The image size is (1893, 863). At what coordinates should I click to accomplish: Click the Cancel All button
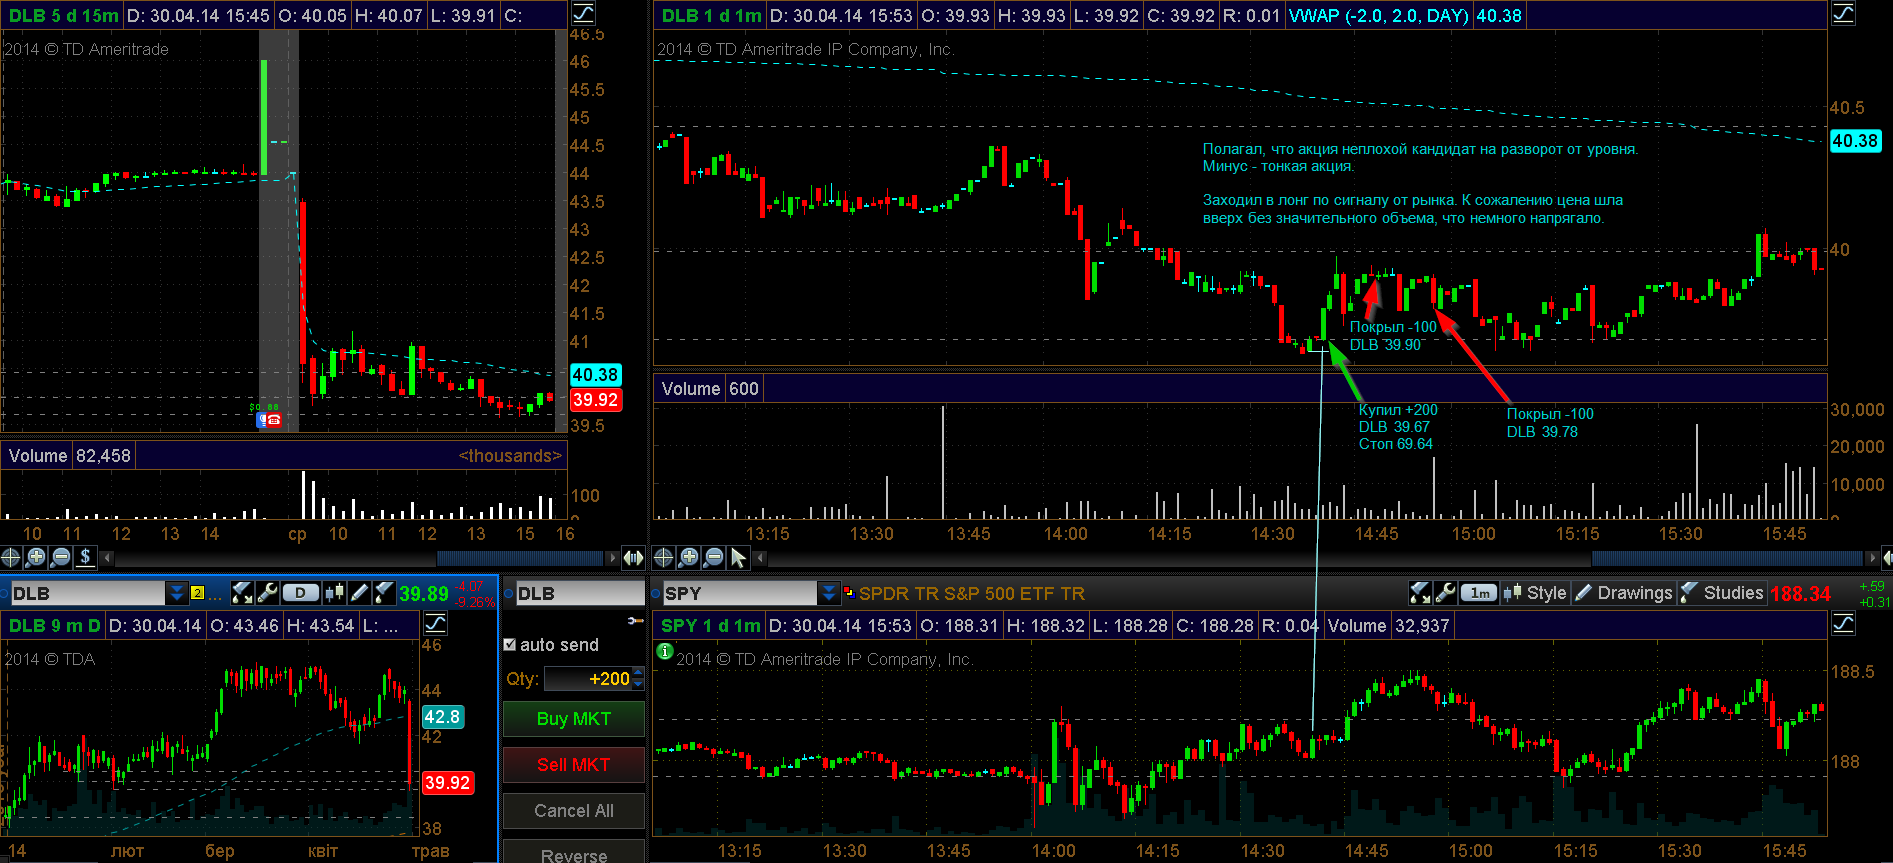(574, 811)
